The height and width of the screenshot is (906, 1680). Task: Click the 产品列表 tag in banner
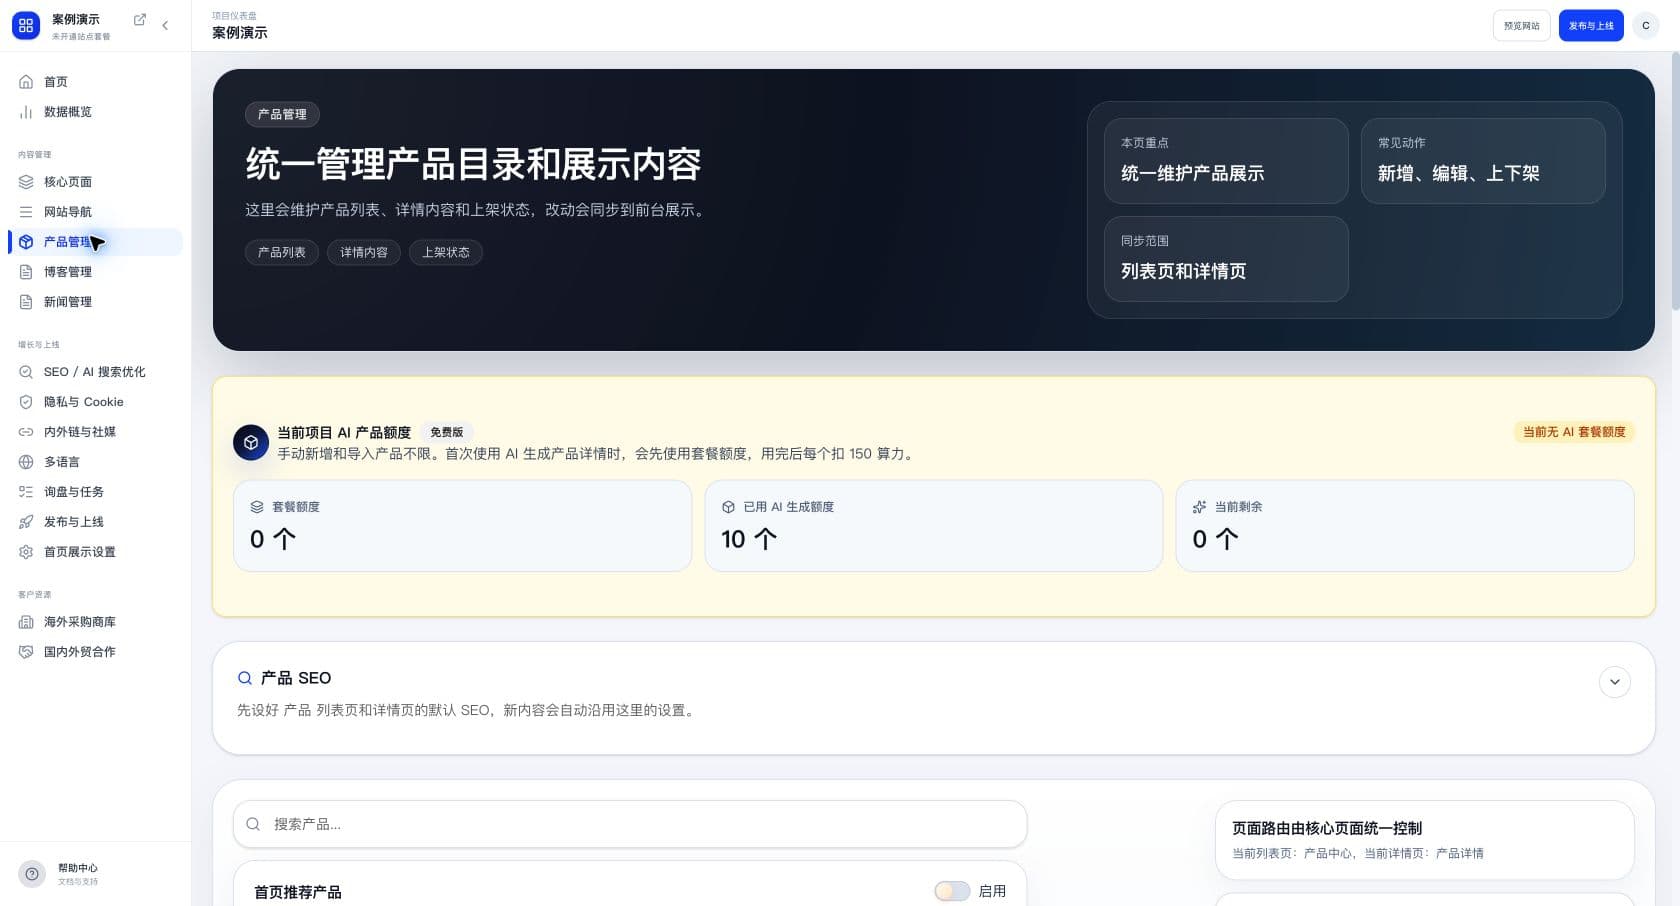tap(282, 252)
